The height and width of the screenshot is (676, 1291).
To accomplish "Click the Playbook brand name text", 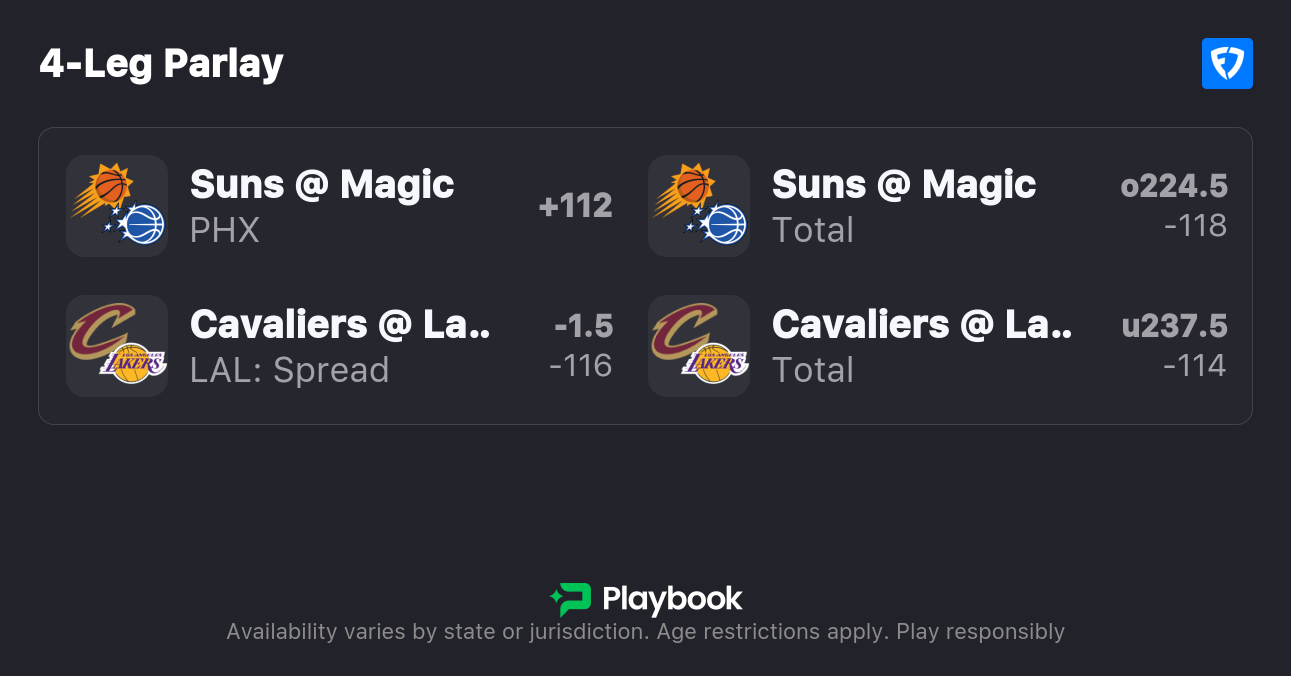I will pyautogui.click(x=672, y=599).
